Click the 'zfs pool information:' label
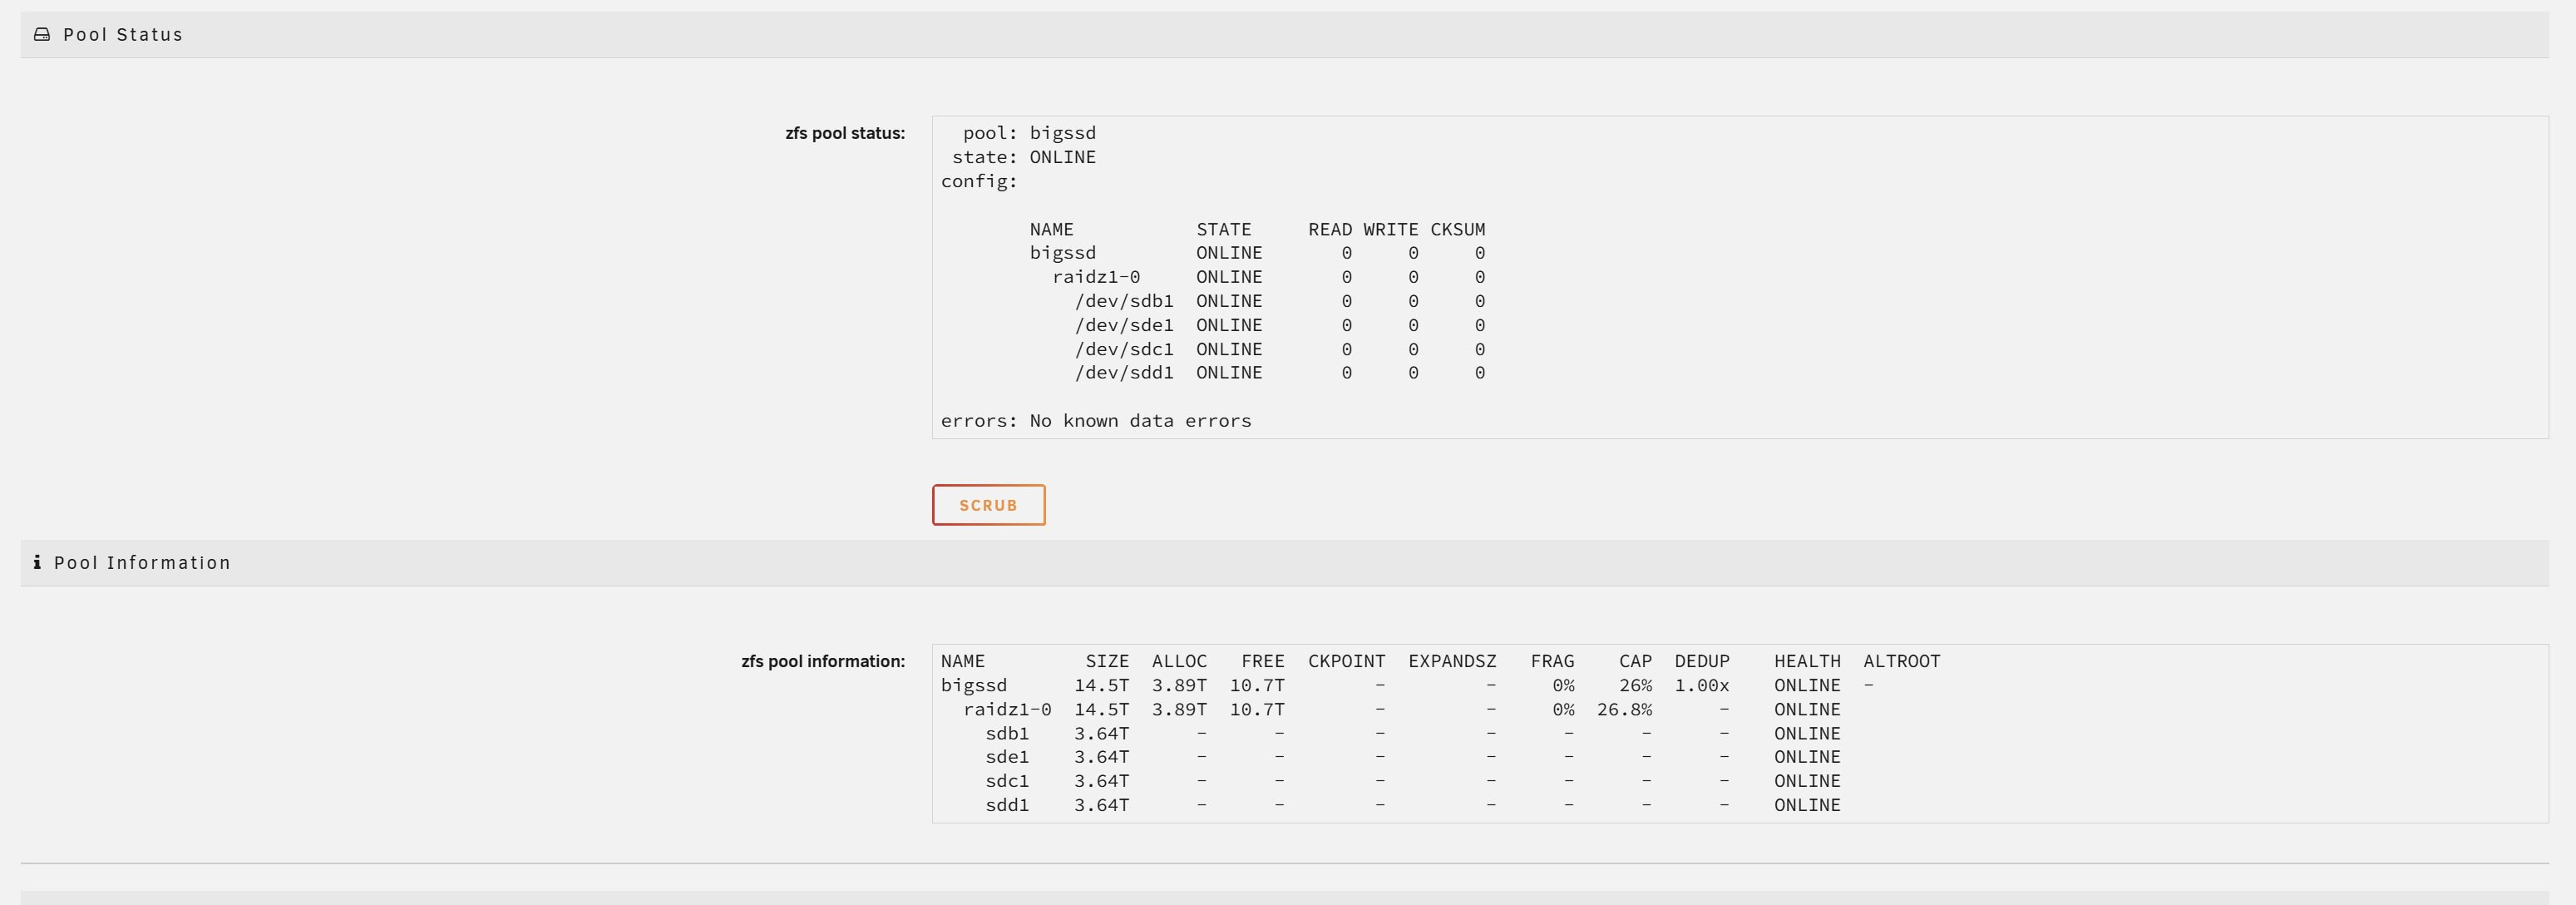Screen dimensions: 2576x905 (822, 662)
